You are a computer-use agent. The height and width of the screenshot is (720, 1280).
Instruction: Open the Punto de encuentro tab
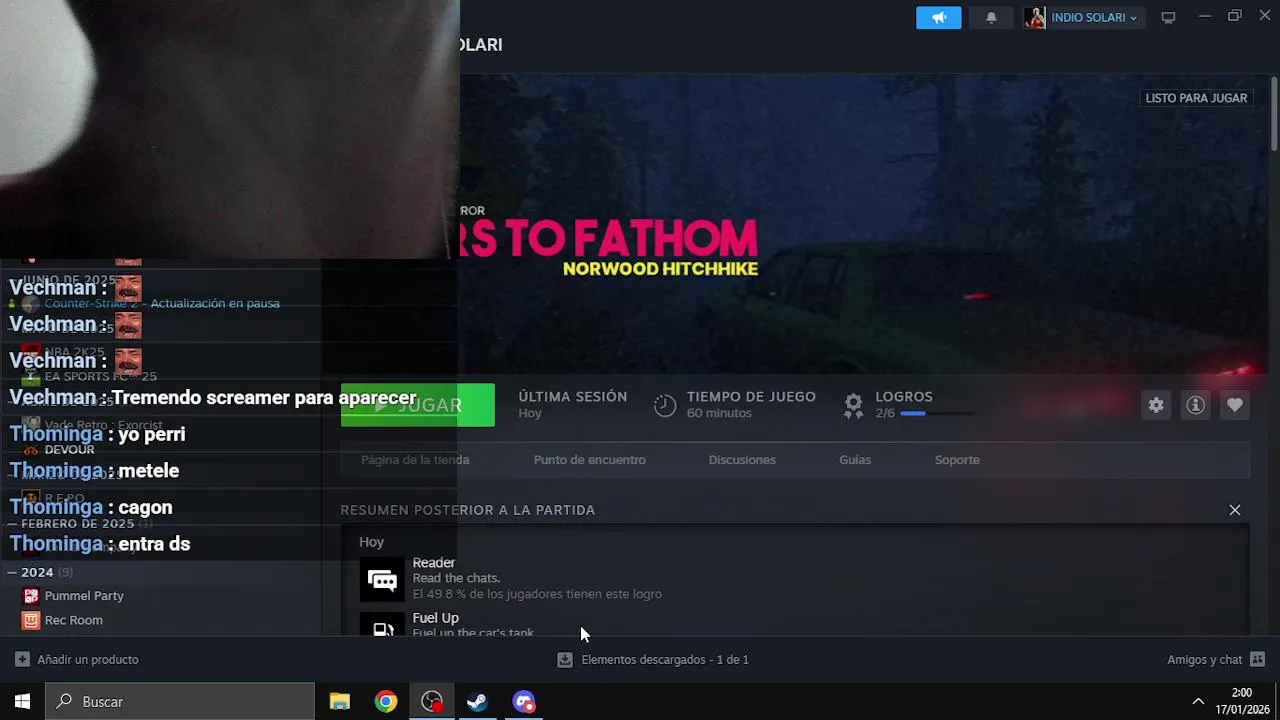point(589,460)
